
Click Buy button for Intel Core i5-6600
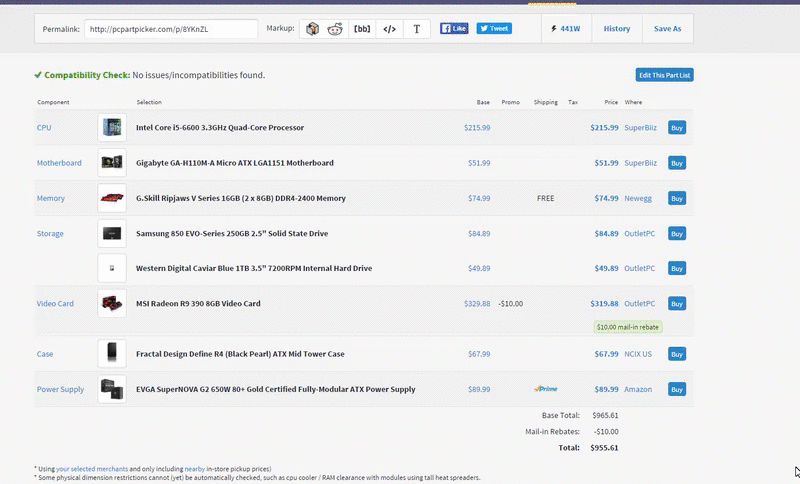[677, 128]
